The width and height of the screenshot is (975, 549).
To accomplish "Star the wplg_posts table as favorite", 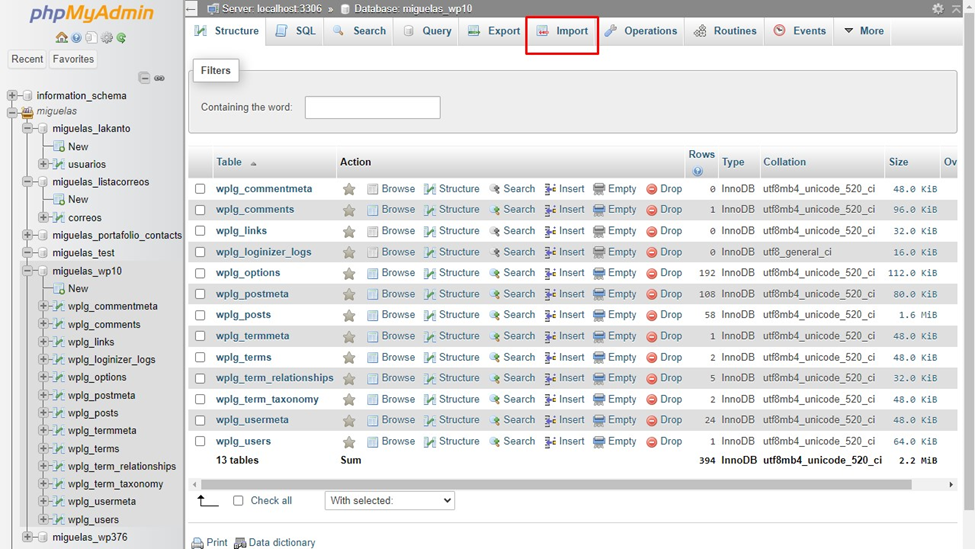I will pos(349,315).
